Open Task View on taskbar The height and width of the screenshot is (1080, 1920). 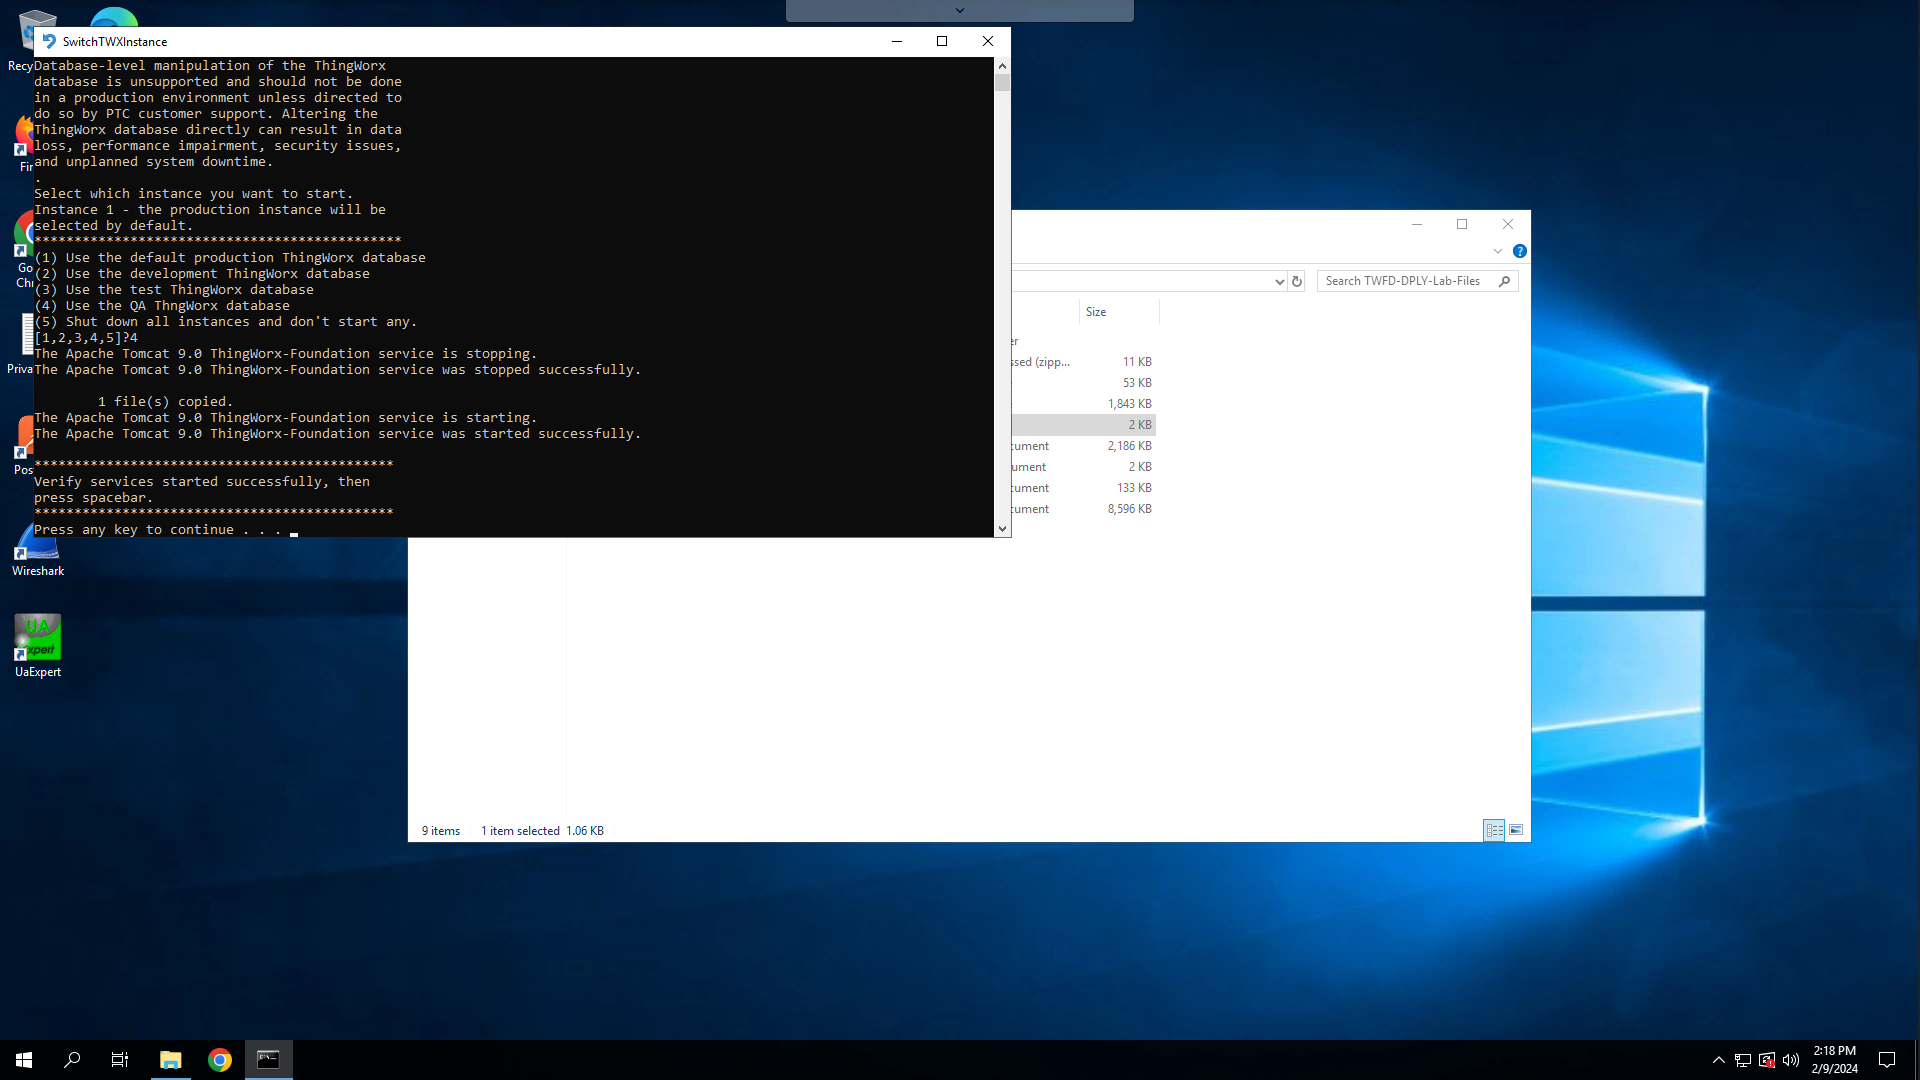[x=120, y=1060]
